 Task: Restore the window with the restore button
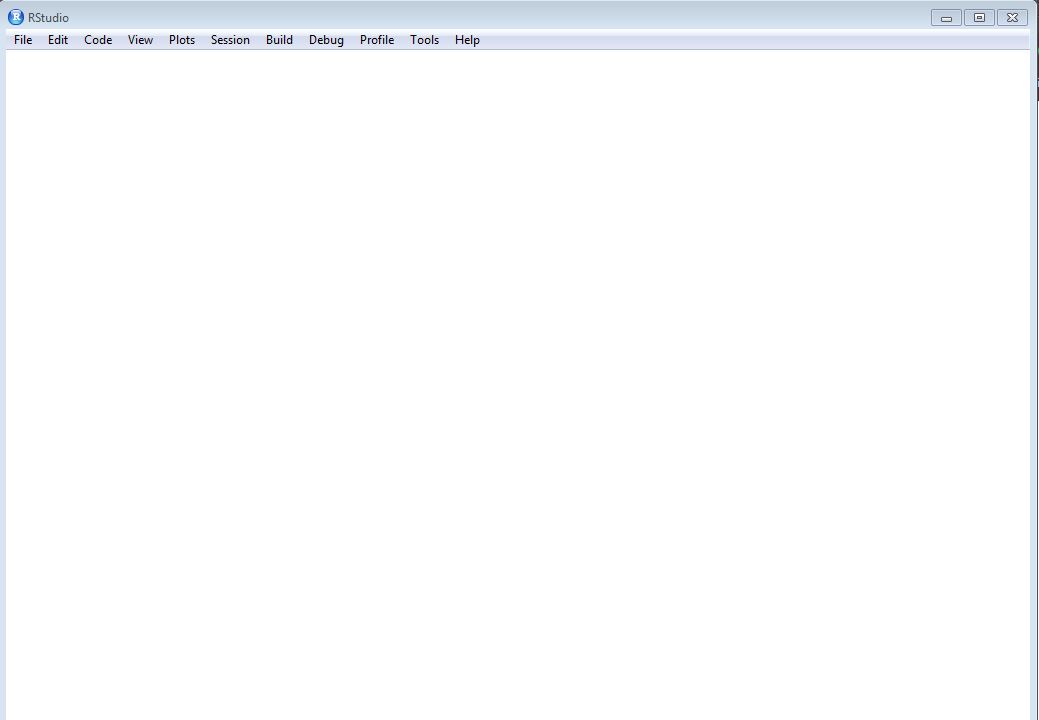978,17
